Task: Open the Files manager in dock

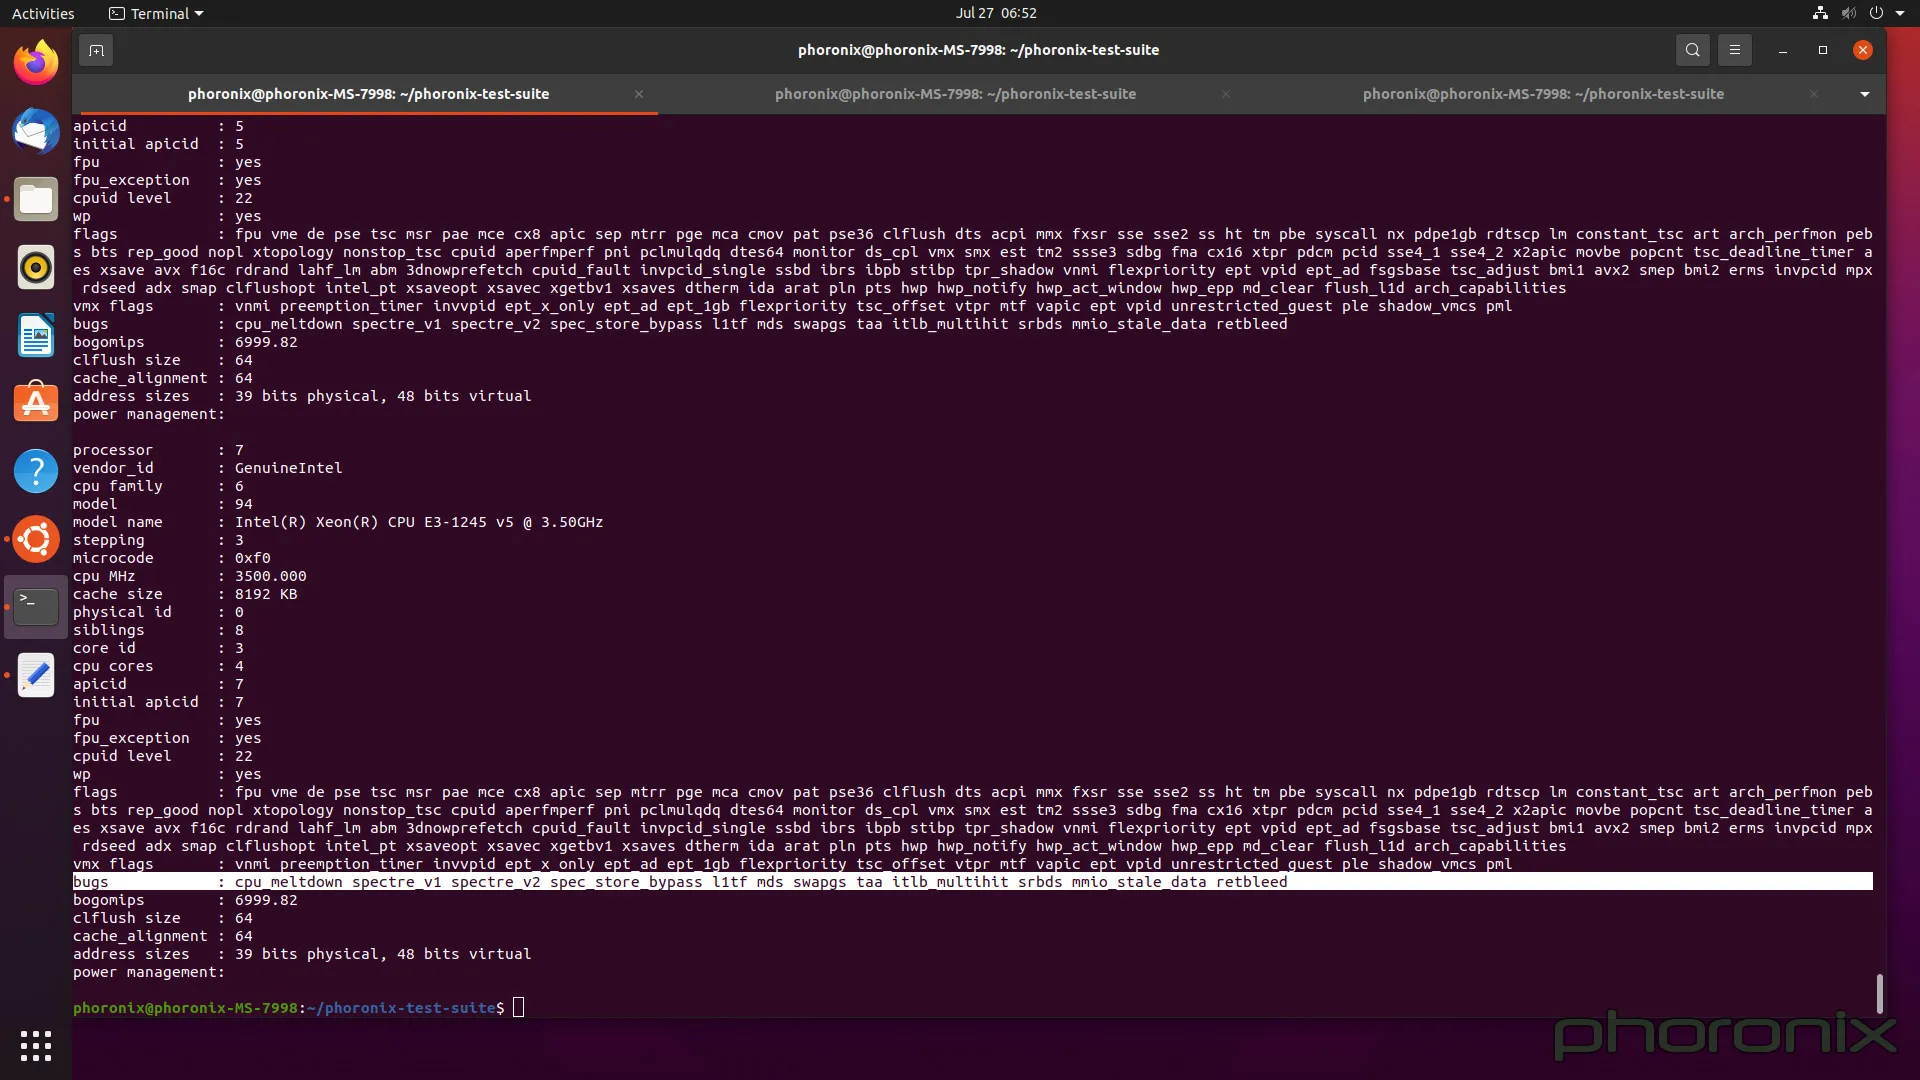Action: tap(36, 199)
